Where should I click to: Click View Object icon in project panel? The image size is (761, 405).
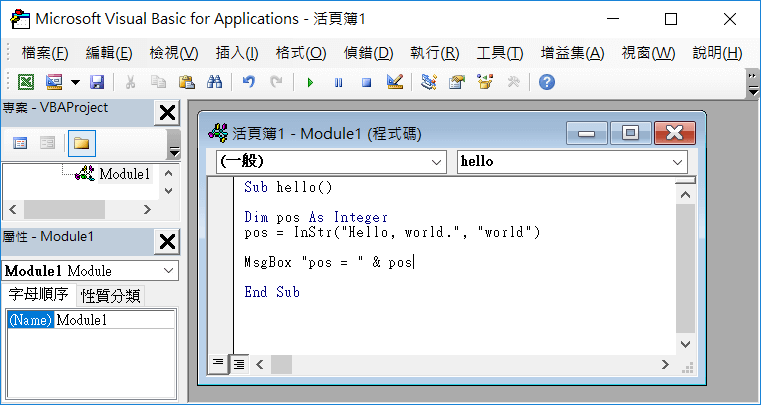pos(48,144)
